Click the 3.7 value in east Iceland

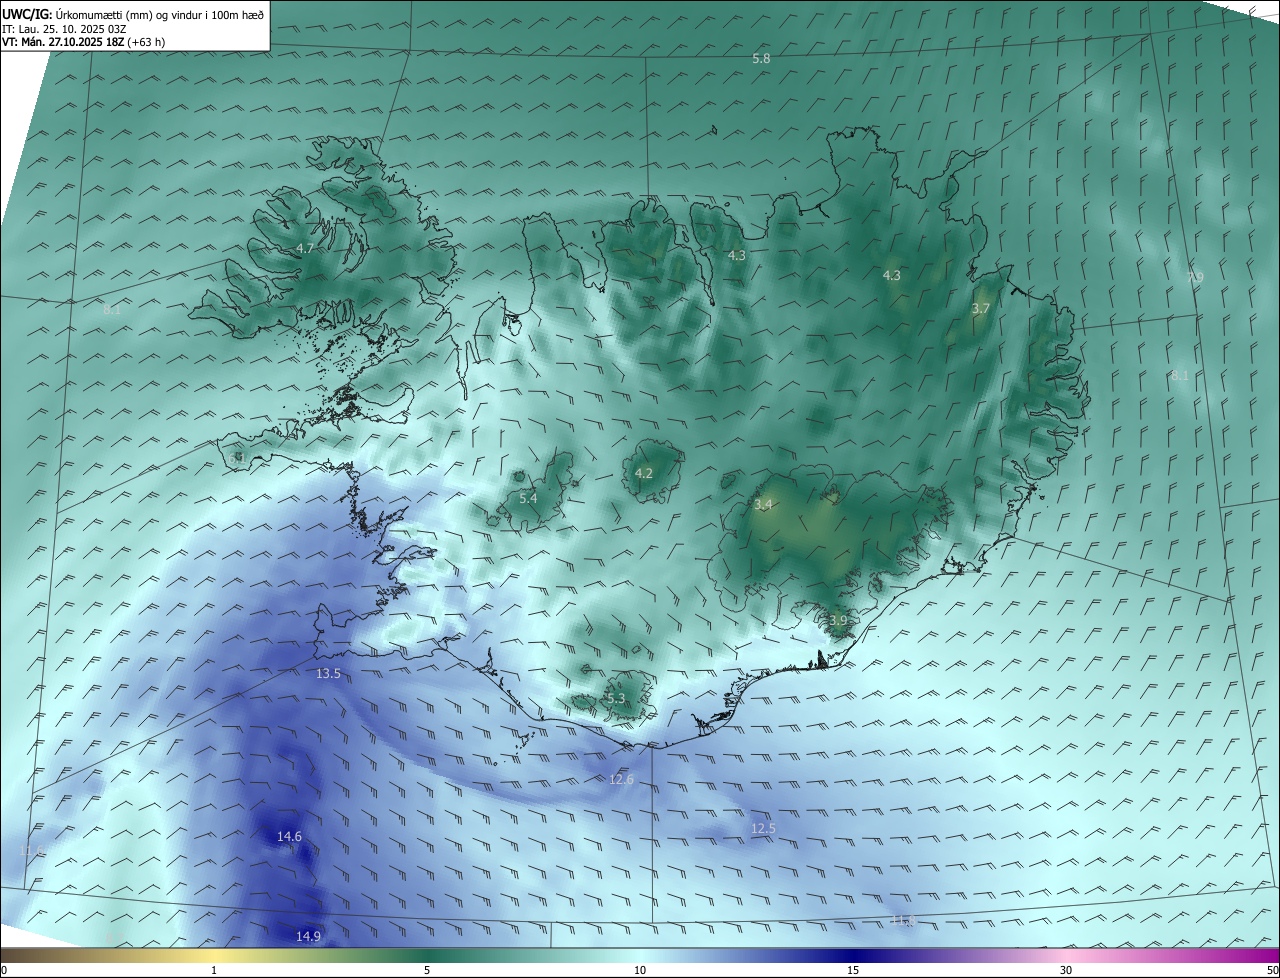(x=980, y=309)
